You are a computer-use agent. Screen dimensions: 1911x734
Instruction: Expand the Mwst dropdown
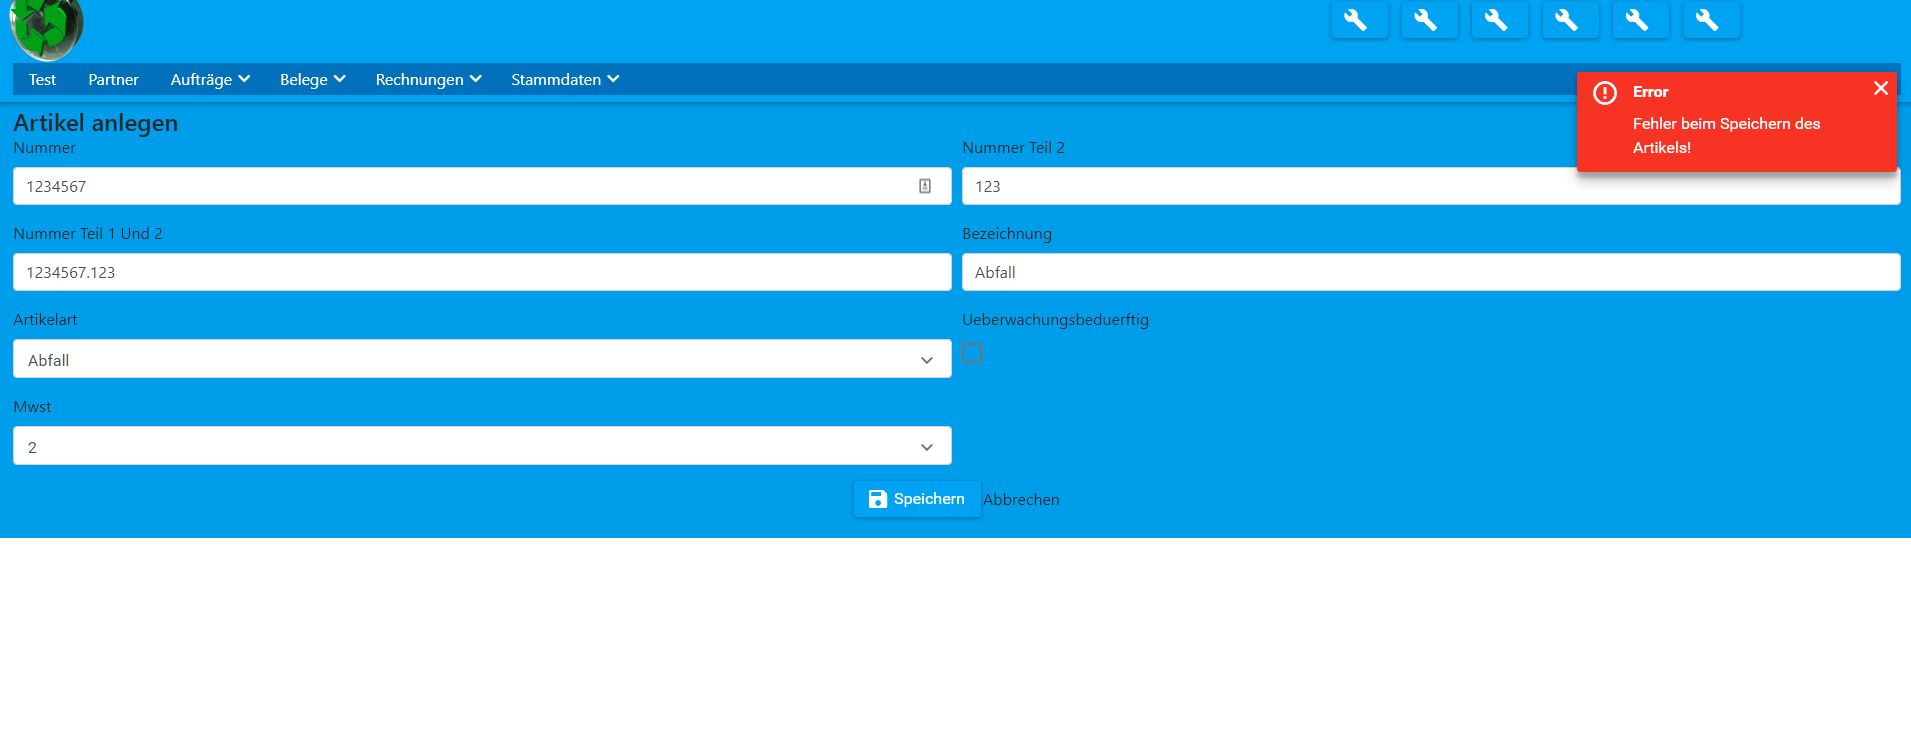481,446
